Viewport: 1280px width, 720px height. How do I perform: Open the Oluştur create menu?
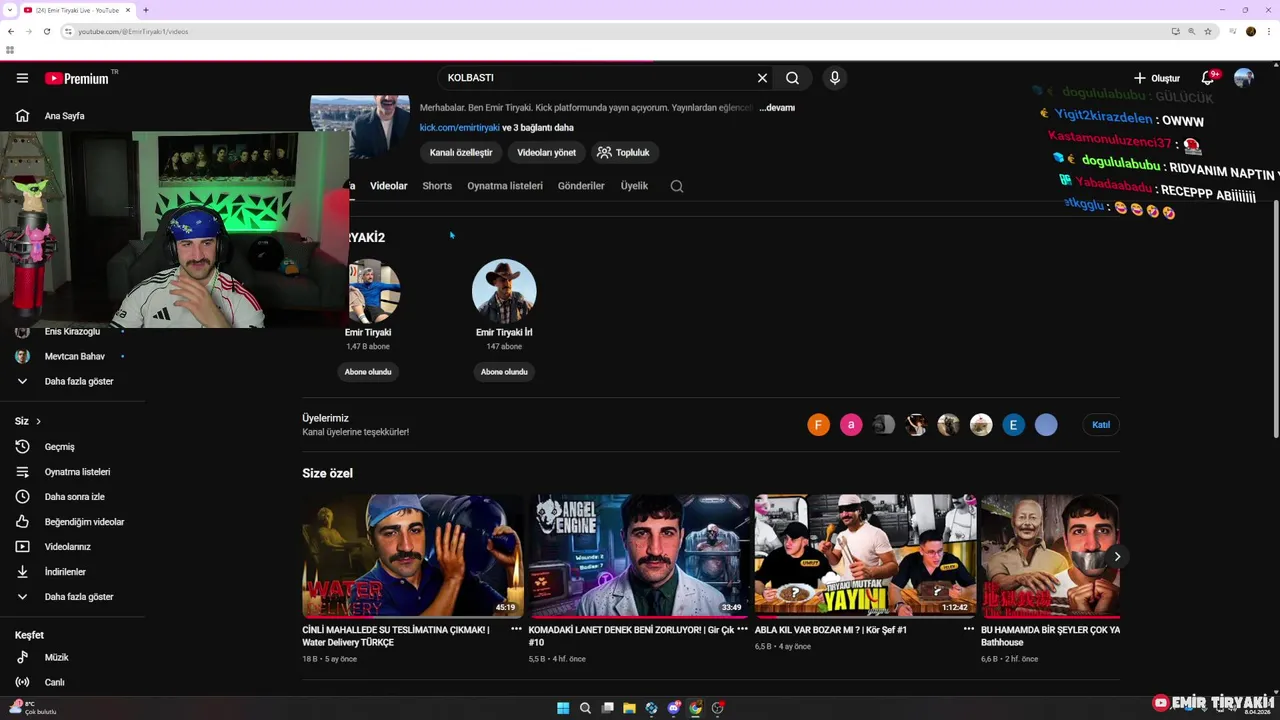pos(1157,78)
